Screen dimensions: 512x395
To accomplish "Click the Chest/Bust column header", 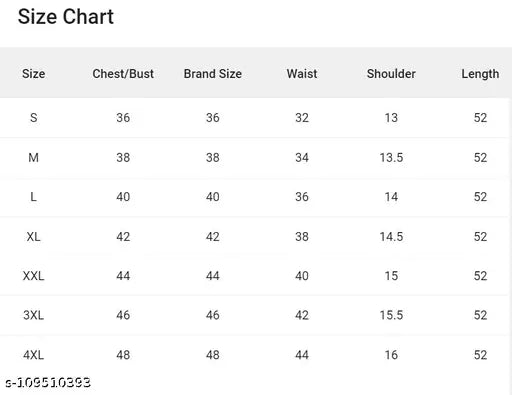I will point(123,74).
